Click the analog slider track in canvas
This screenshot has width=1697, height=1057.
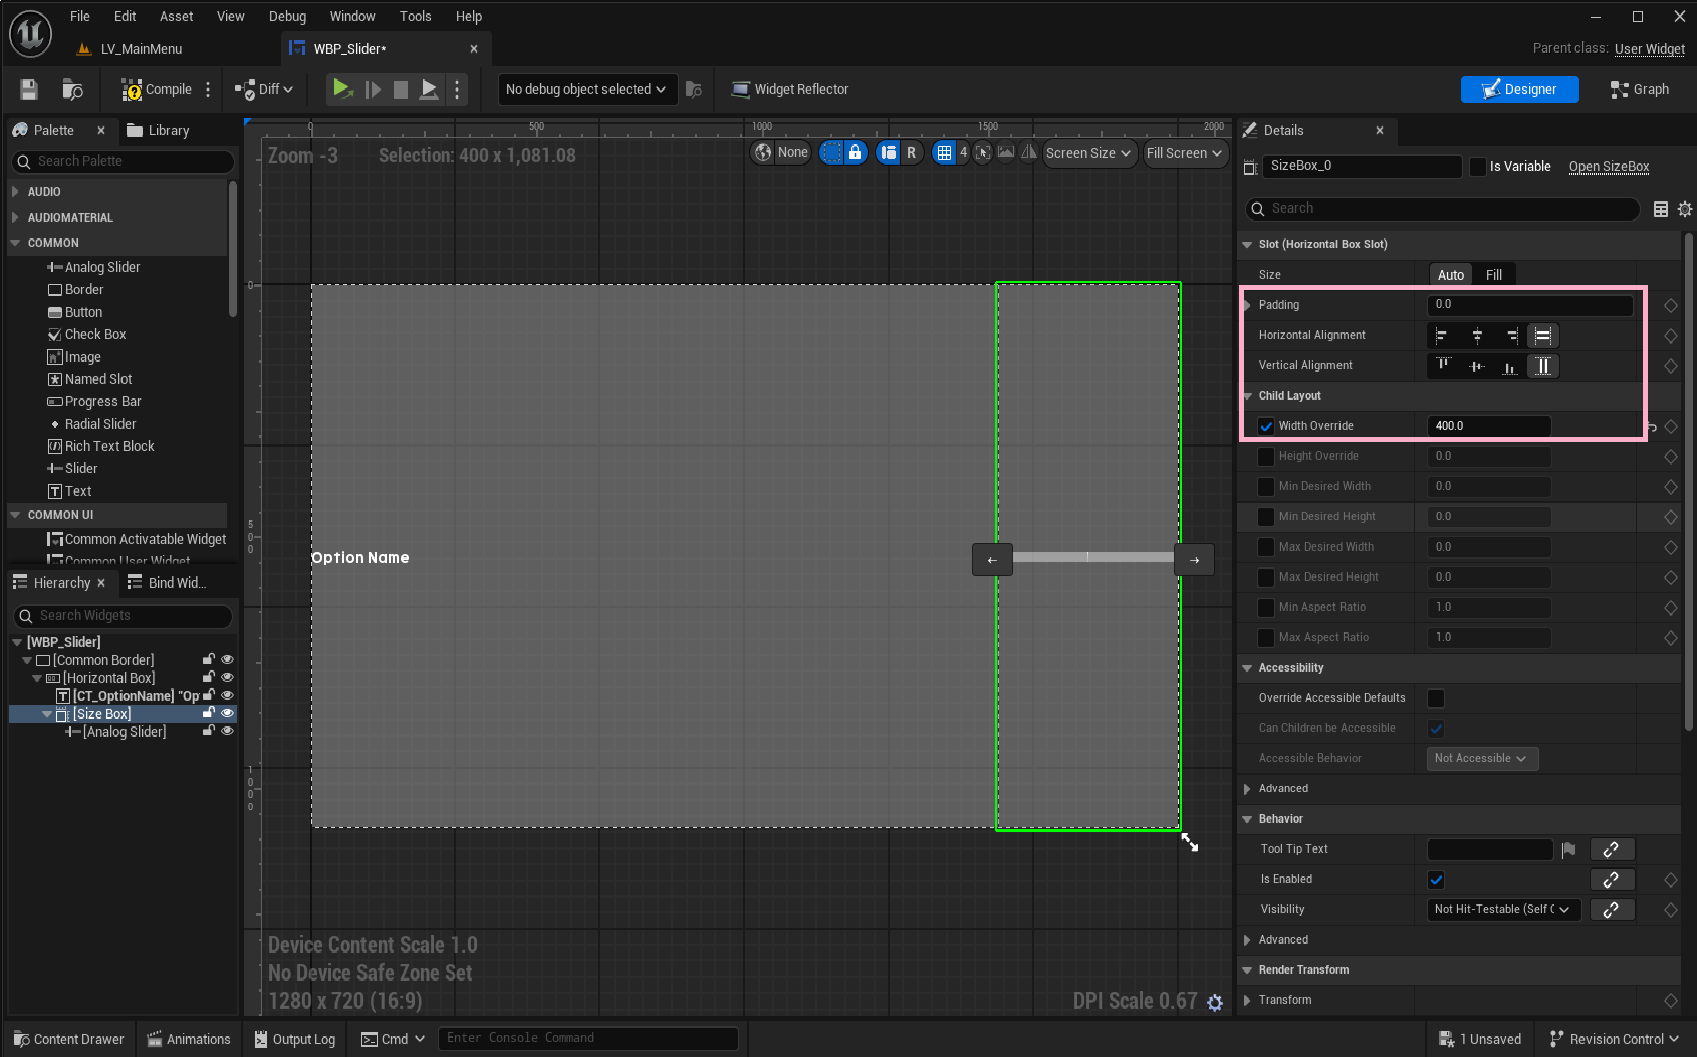(1093, 557)
